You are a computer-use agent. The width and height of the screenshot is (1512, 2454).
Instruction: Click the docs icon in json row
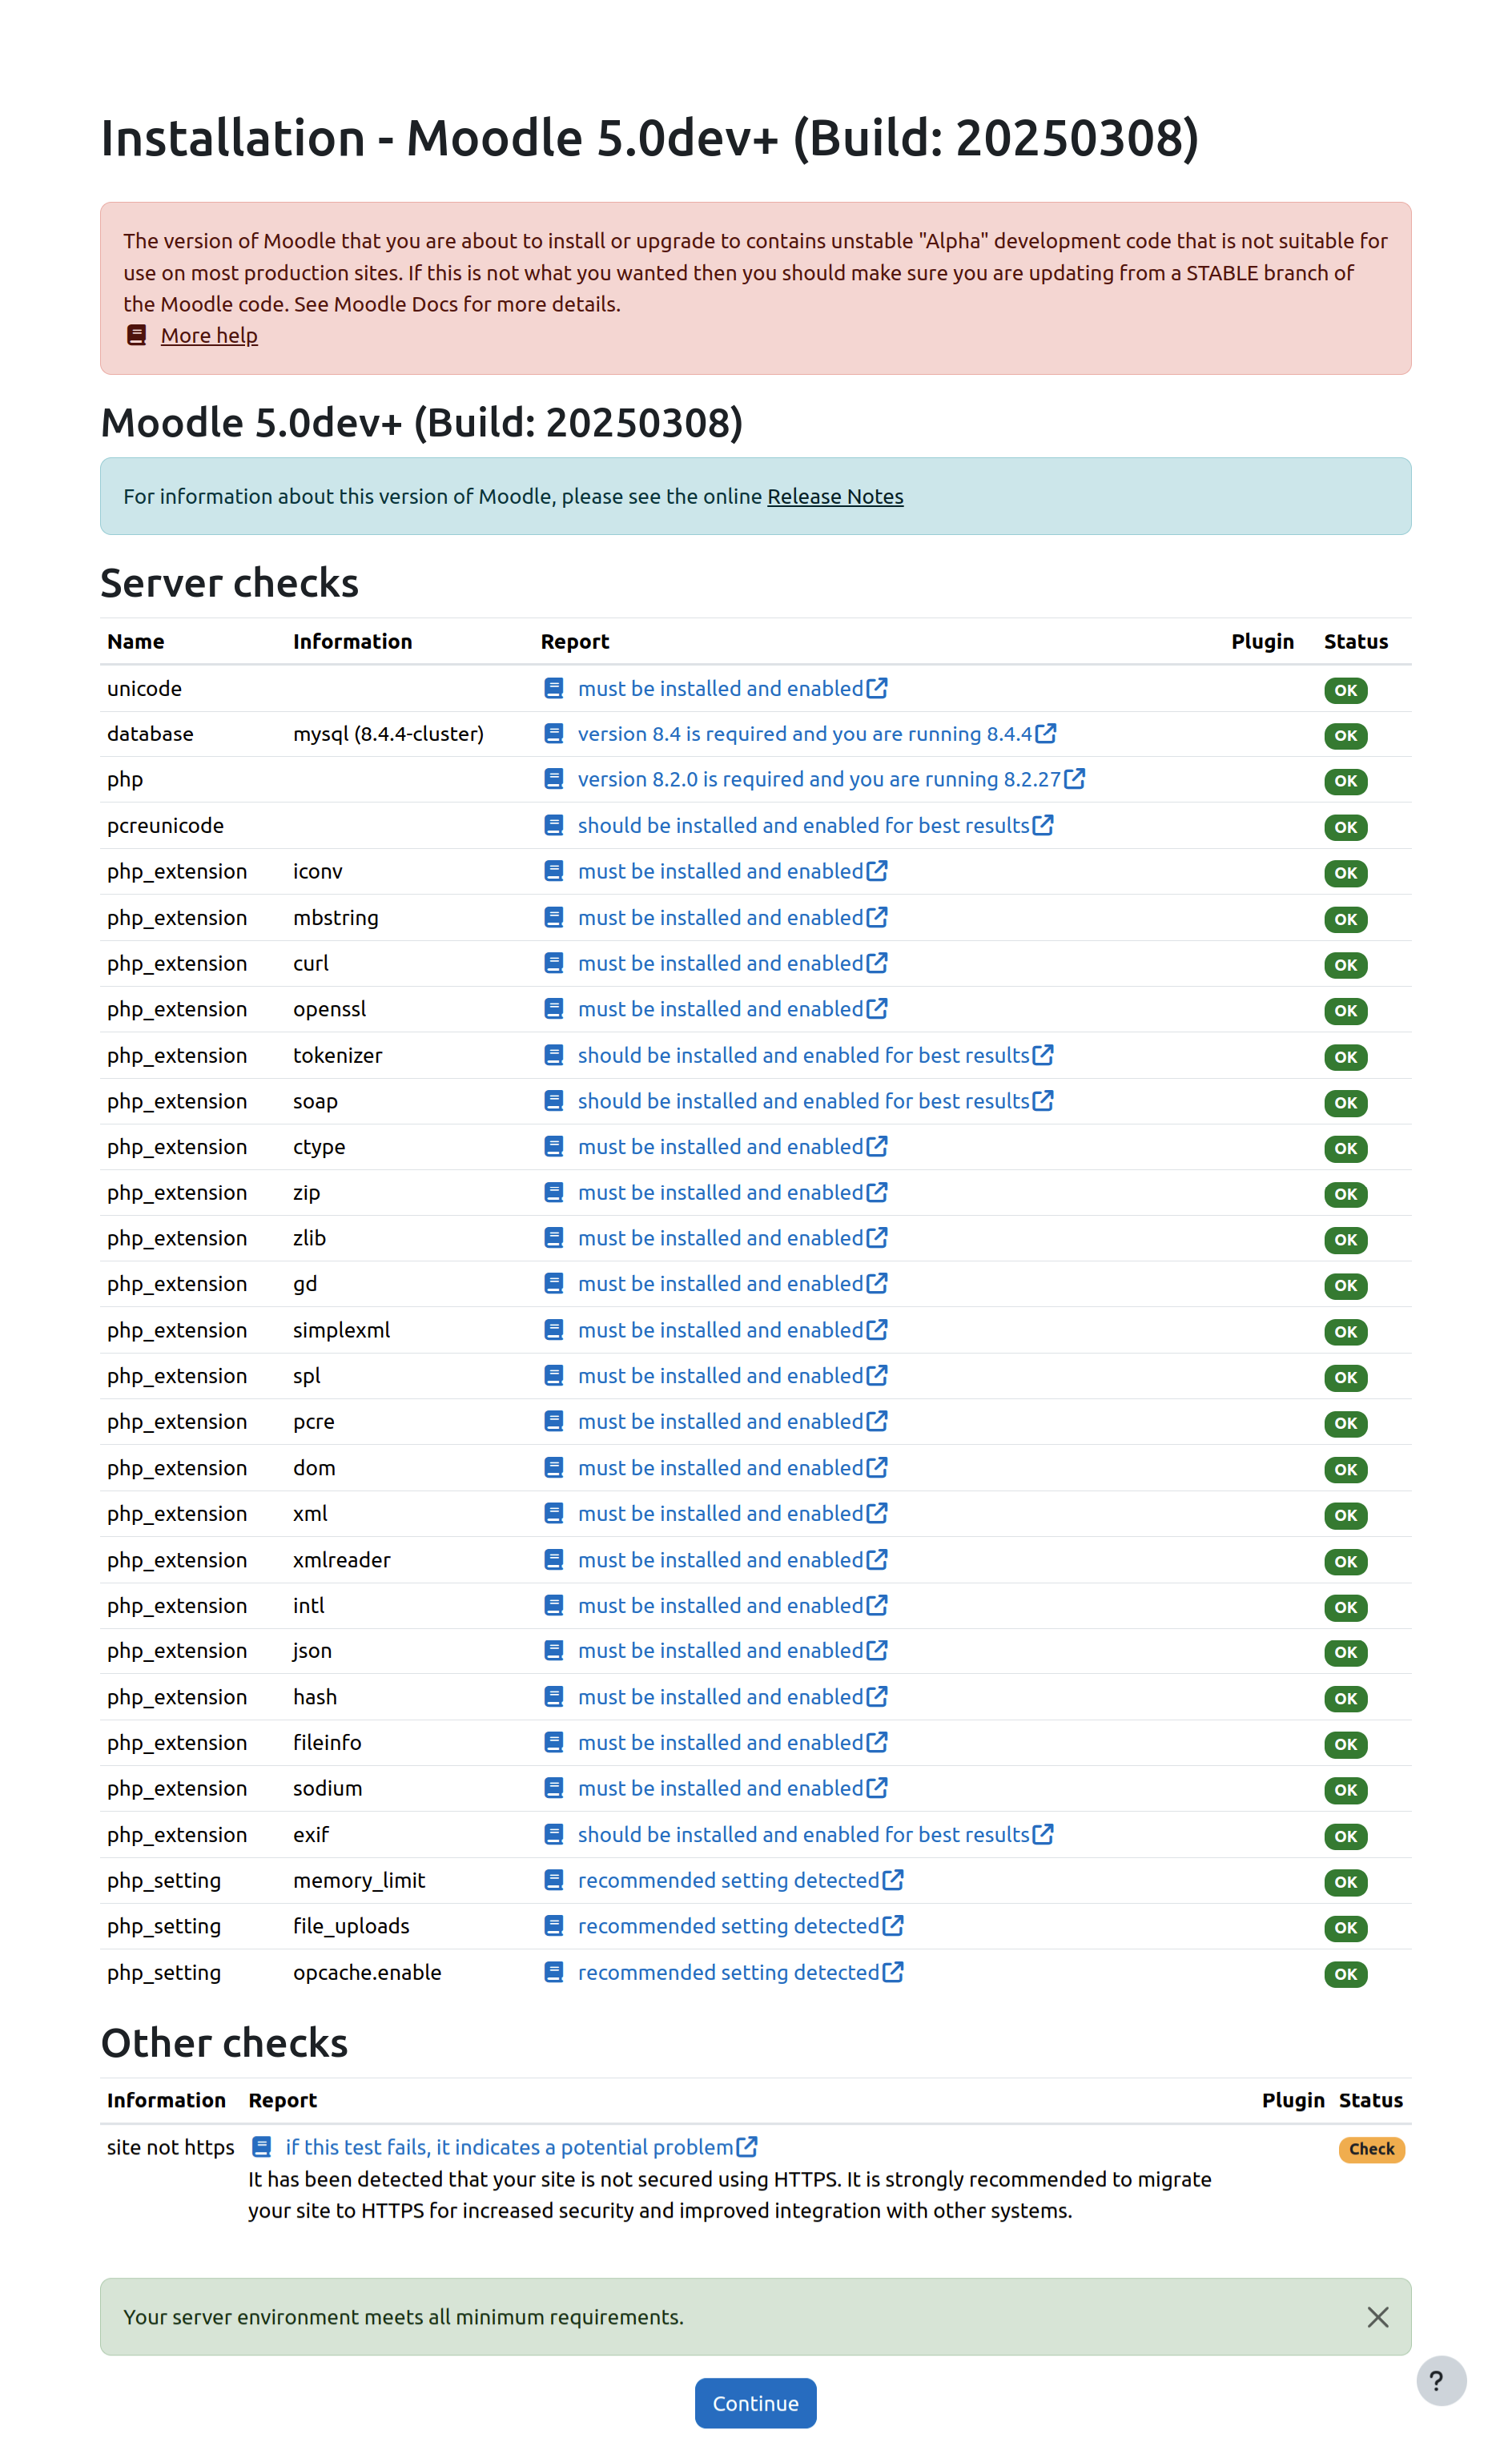pyautogui.click(x=553, y=1651)
